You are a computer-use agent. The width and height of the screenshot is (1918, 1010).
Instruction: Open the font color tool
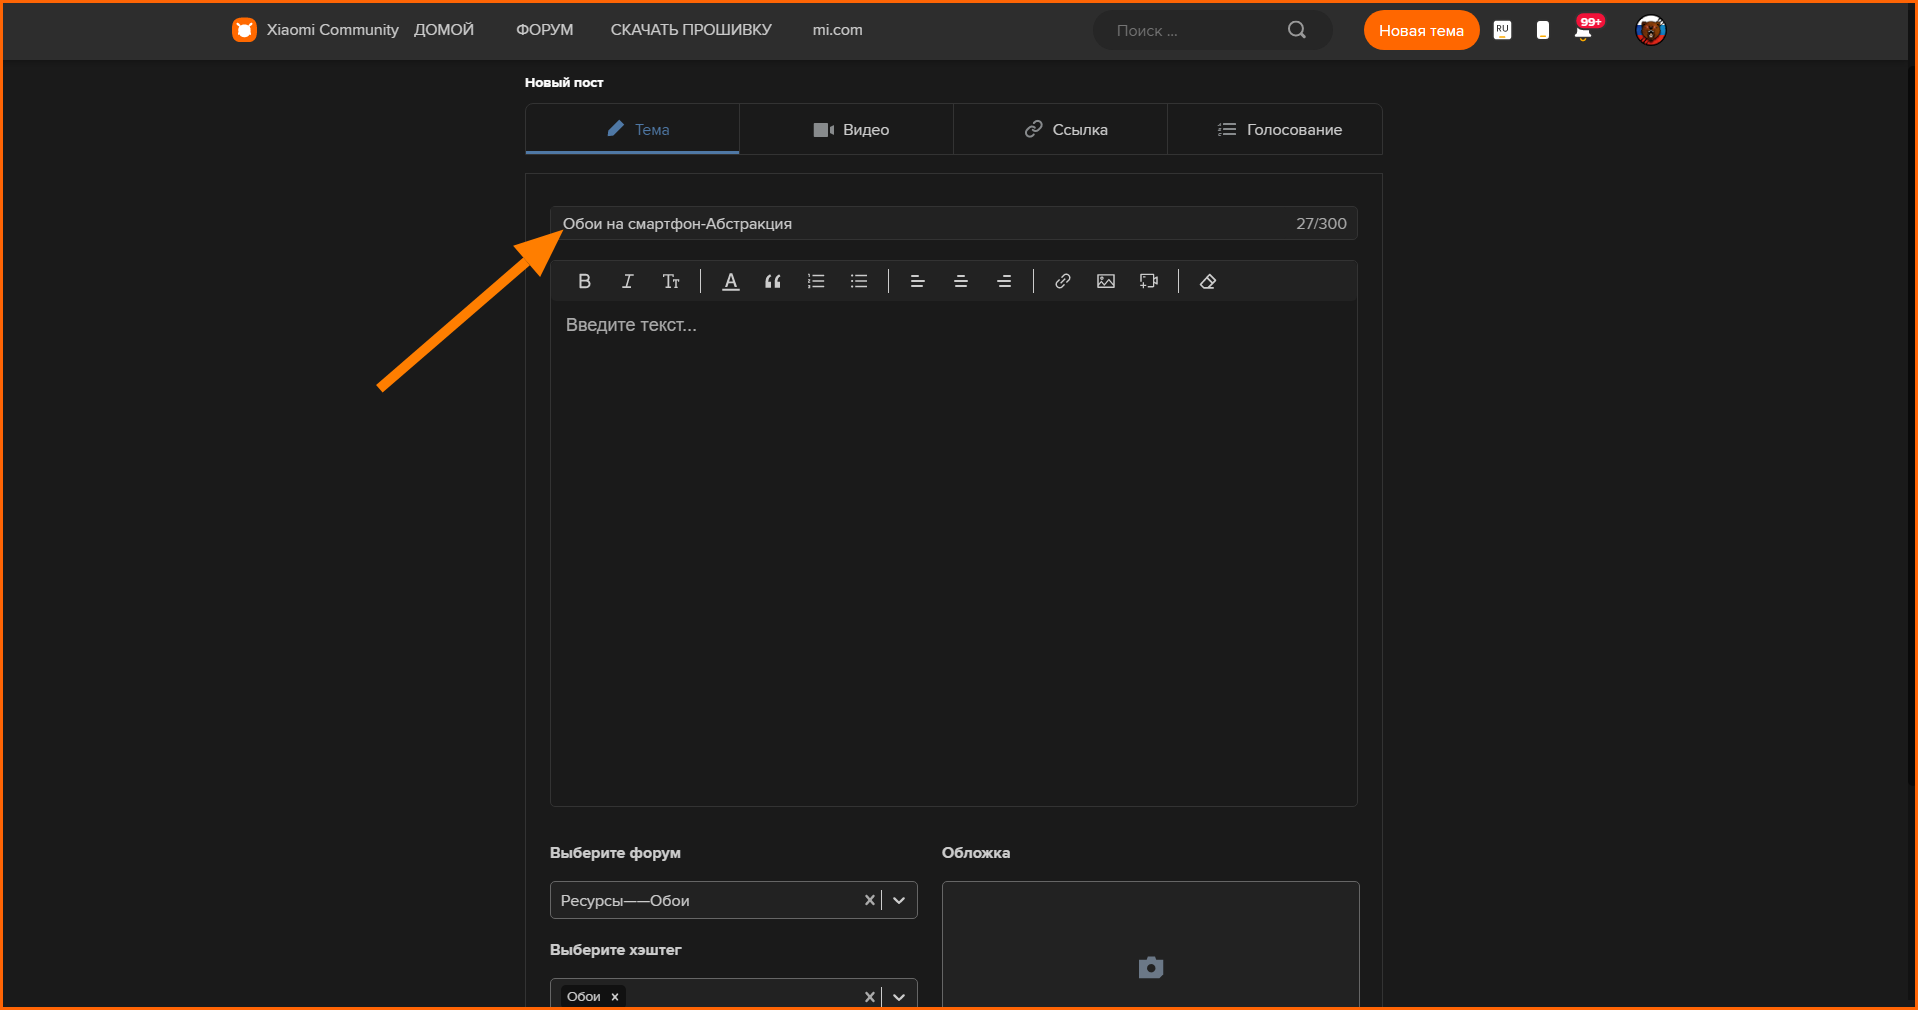click(731, 281)
